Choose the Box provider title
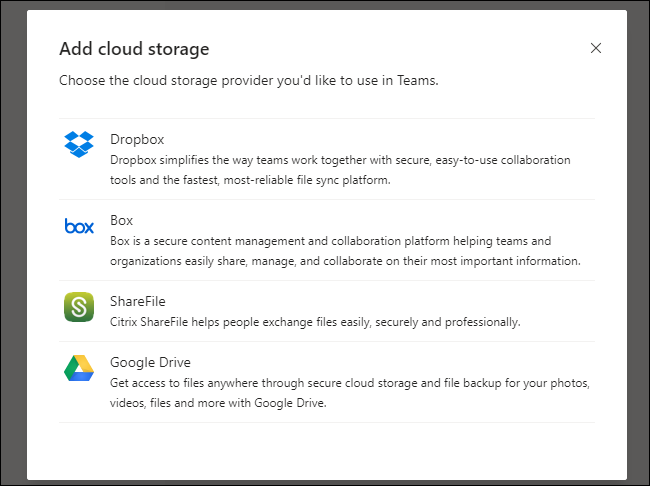This screenshot has height=486, width=650. click(121, 220)
